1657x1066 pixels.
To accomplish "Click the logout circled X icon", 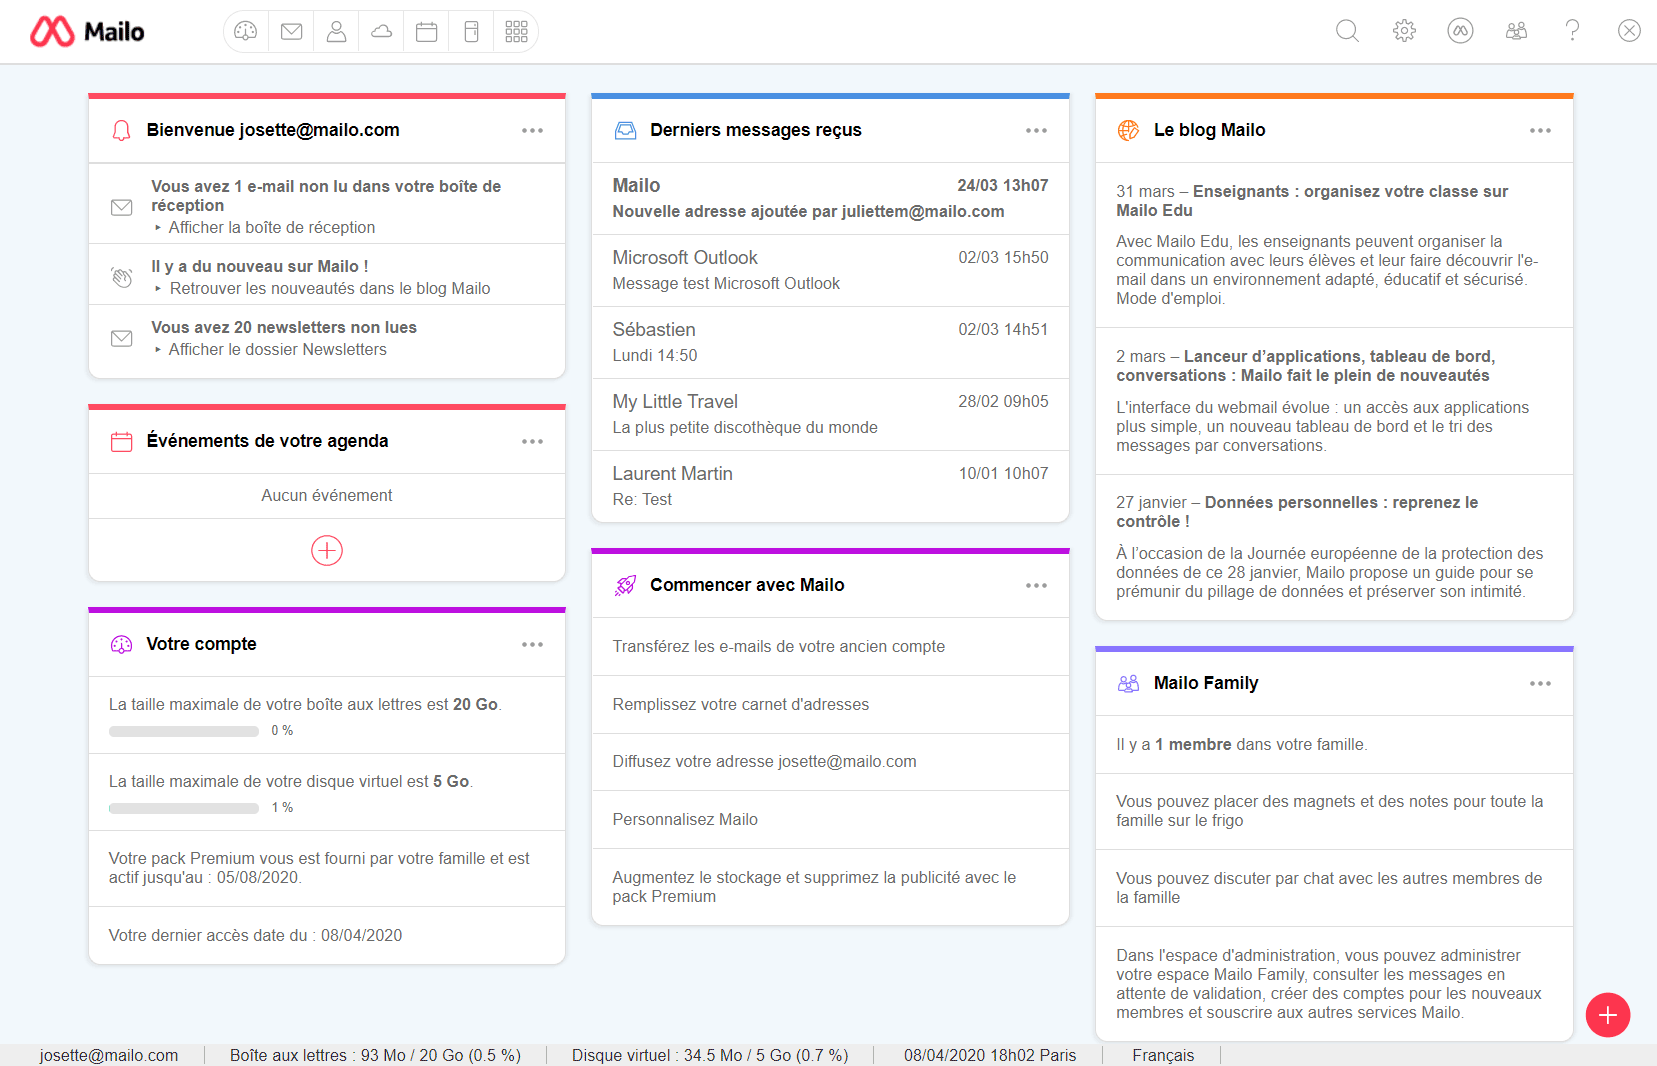I will (x=1629, y=31).
